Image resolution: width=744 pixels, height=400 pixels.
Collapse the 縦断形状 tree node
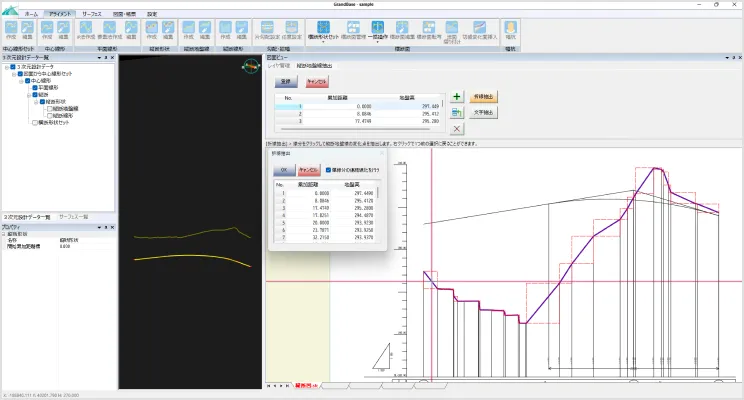(x=36, y=102)
